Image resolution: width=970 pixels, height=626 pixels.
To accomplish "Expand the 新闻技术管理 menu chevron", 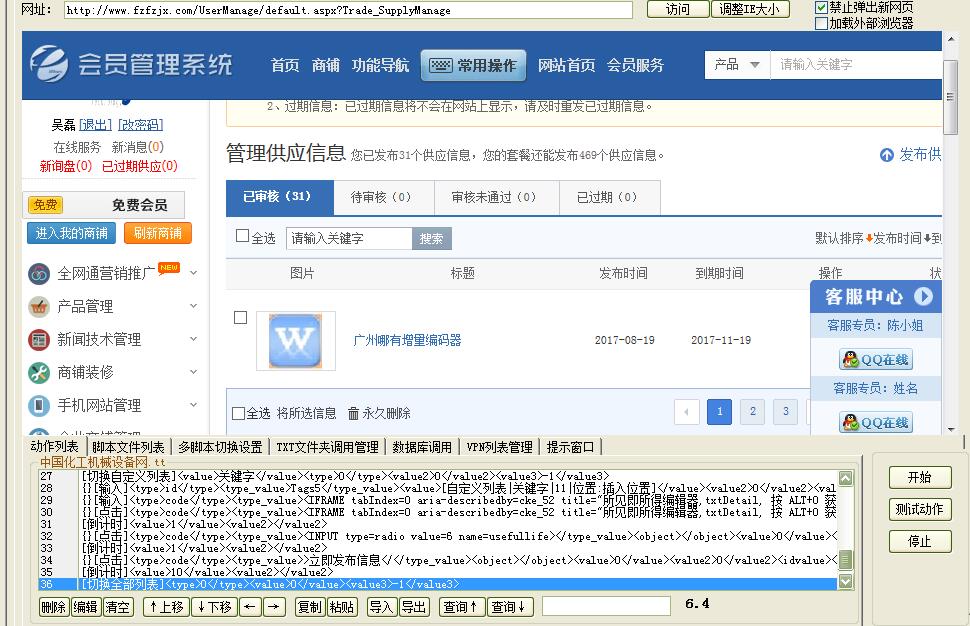I will point(194,338).
